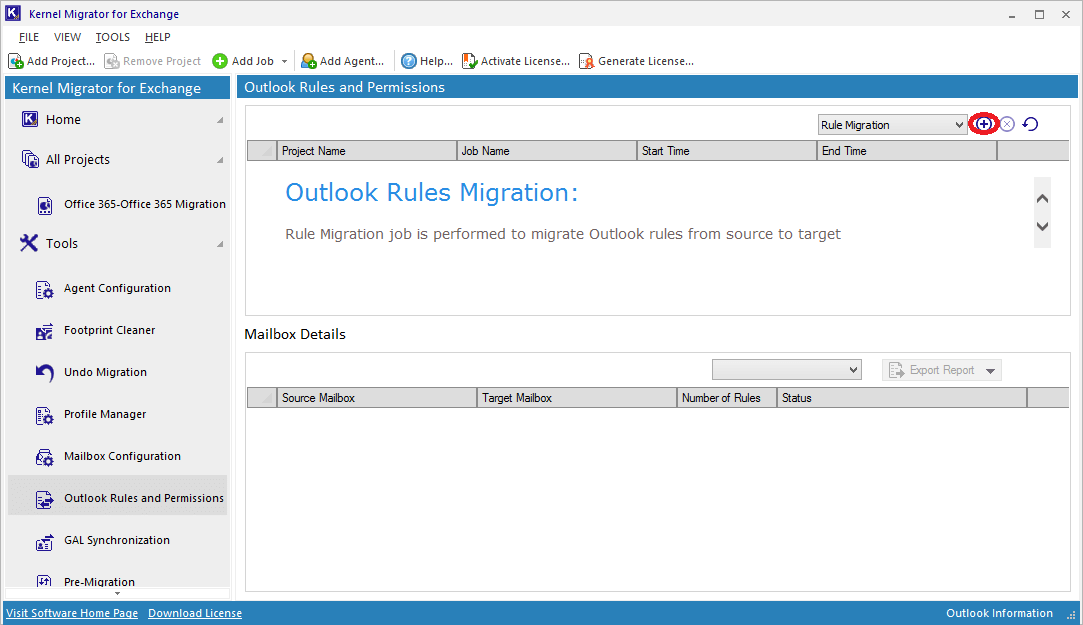Collapse the Home section arrow
The width and height of the screenshot is (1083, 625).
coord(220,120)
